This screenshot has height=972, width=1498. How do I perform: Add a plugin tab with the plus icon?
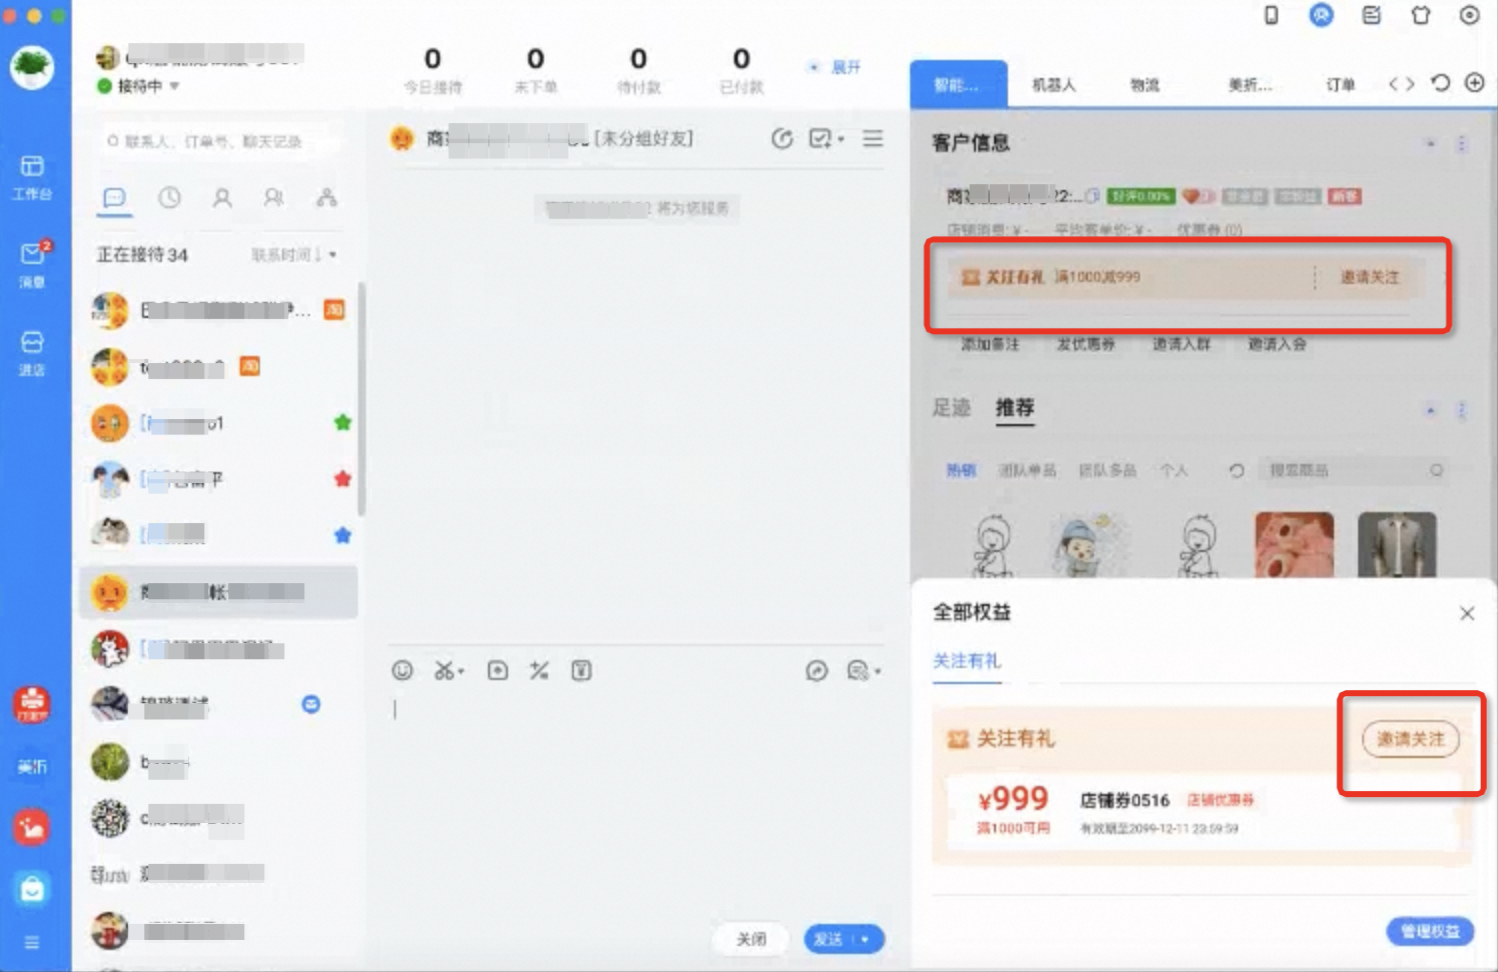click(1475, 83)
